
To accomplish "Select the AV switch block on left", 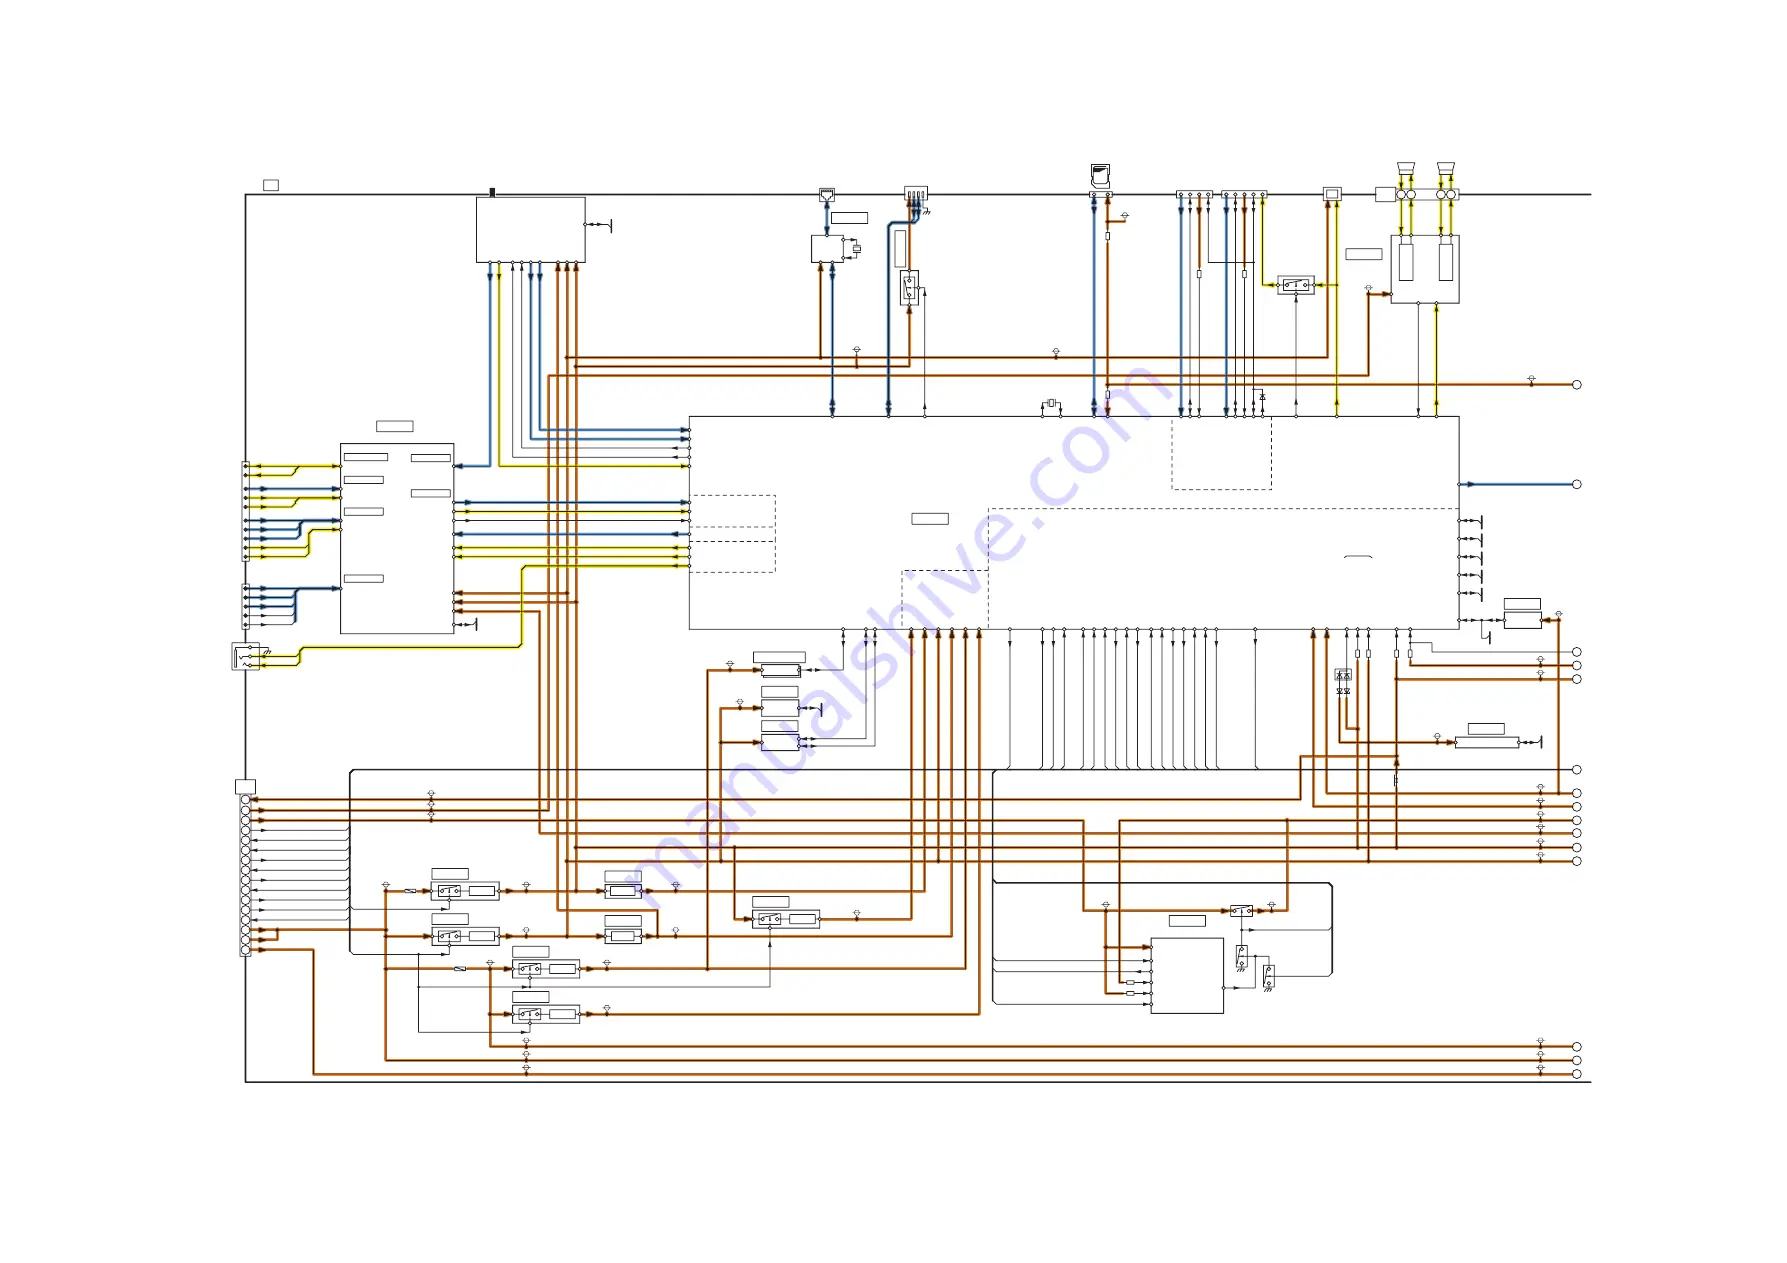I will click(397, 538).
